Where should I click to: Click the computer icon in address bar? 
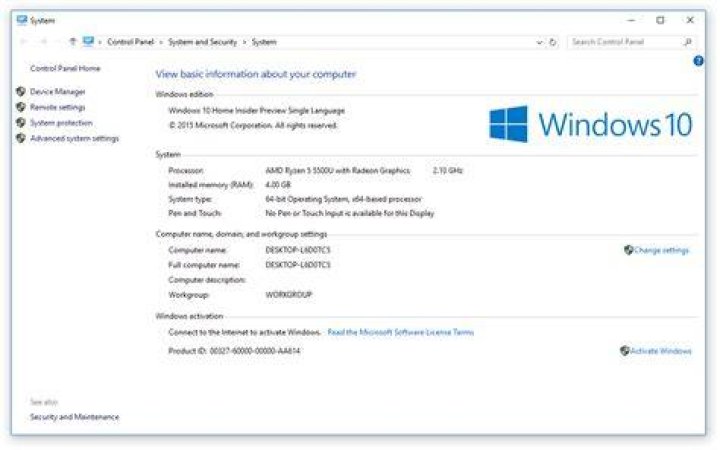pos(88,42)
